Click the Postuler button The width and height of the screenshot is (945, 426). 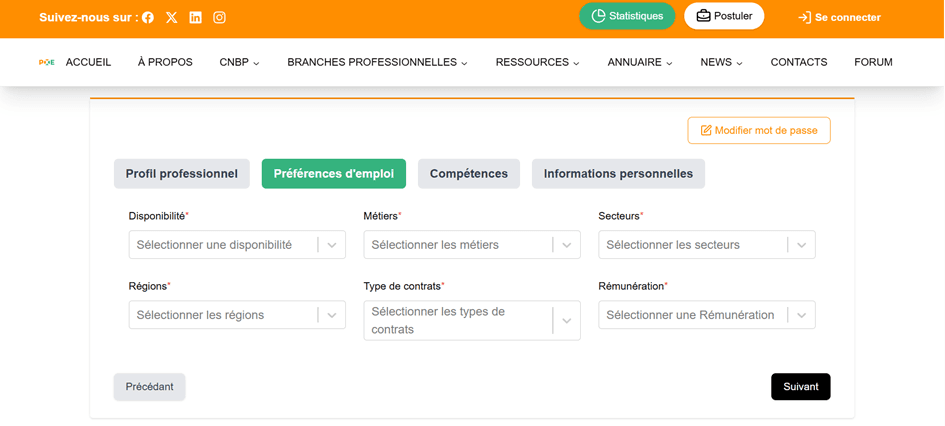[724, 16]
